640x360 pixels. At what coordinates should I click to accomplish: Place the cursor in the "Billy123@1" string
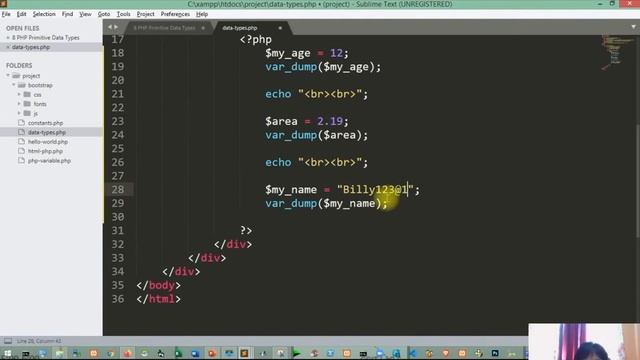coord(375,189)
